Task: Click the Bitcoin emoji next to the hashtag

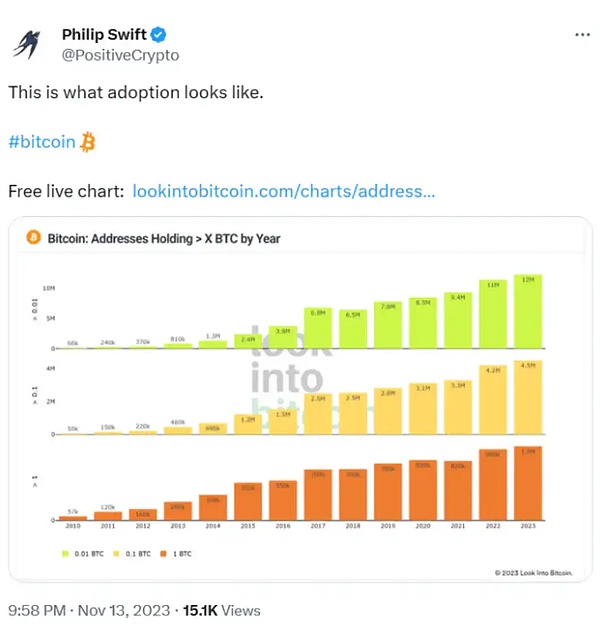Action: point(88,142)
